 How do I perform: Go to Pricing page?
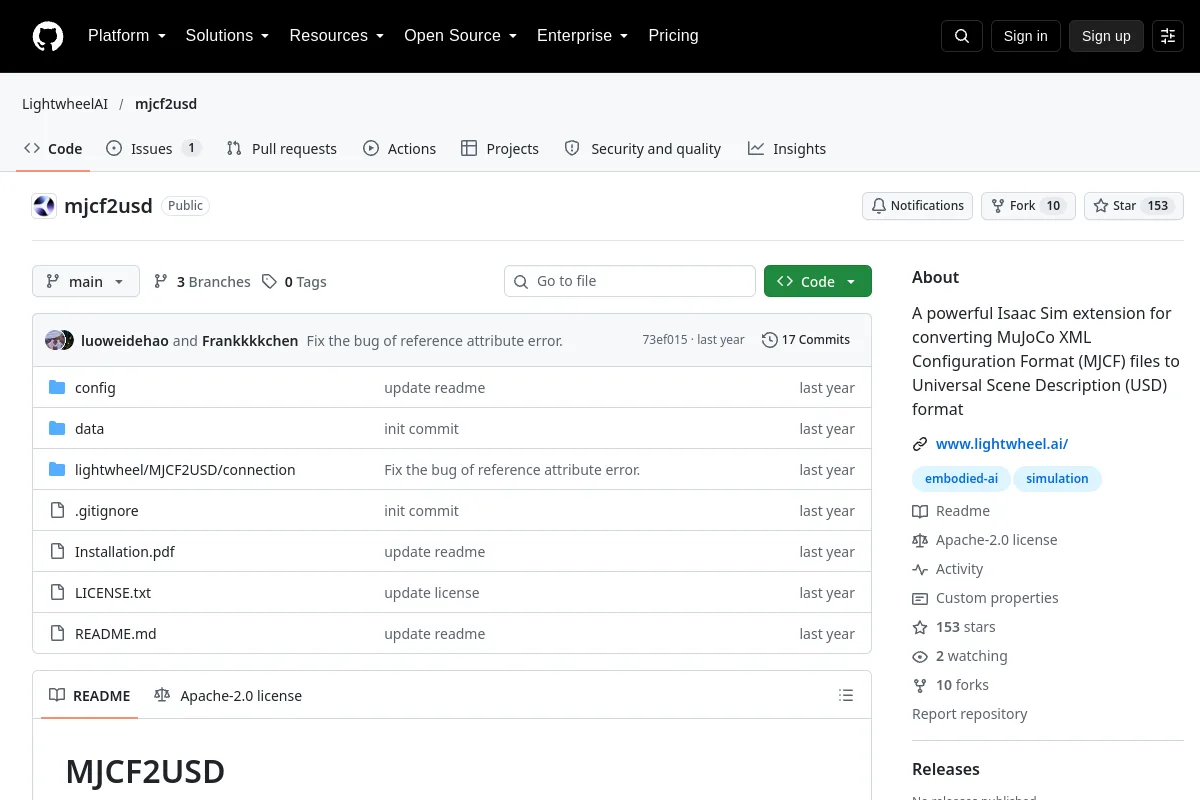tap(673, 36)
